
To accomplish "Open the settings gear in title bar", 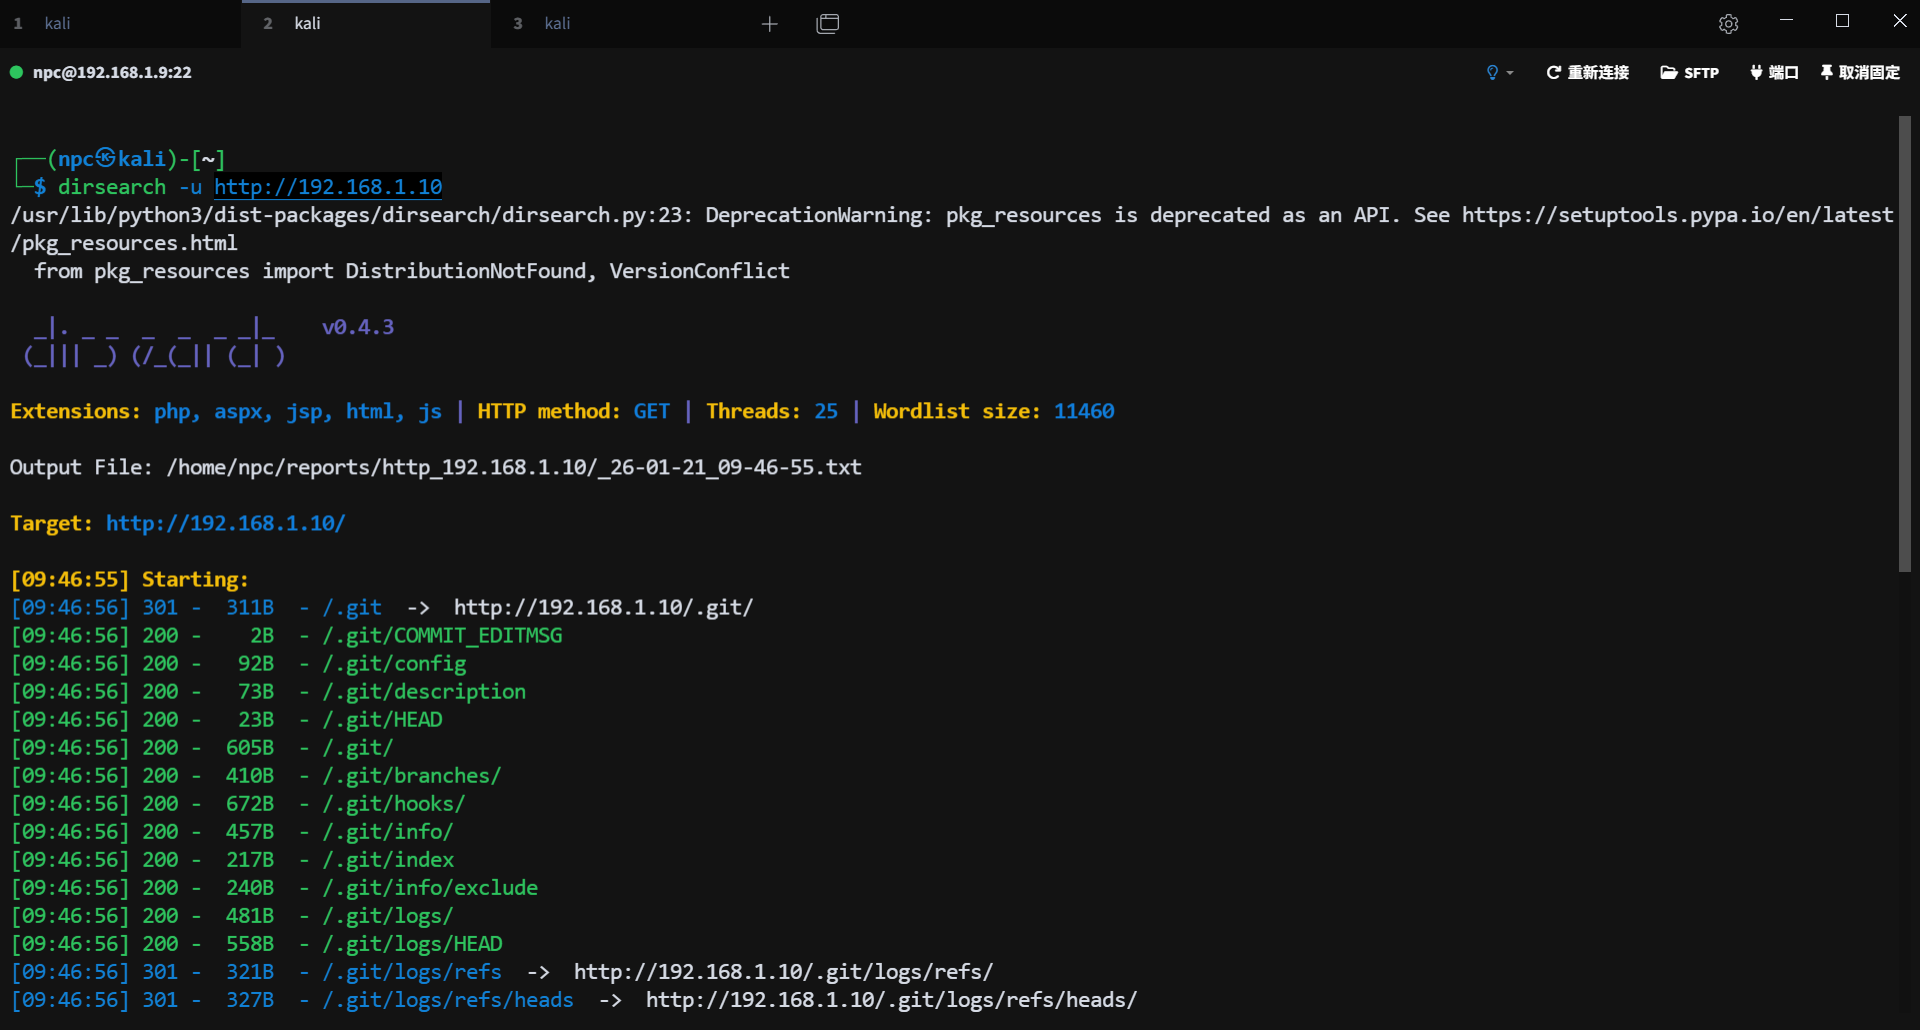I will click(1728, 24).
